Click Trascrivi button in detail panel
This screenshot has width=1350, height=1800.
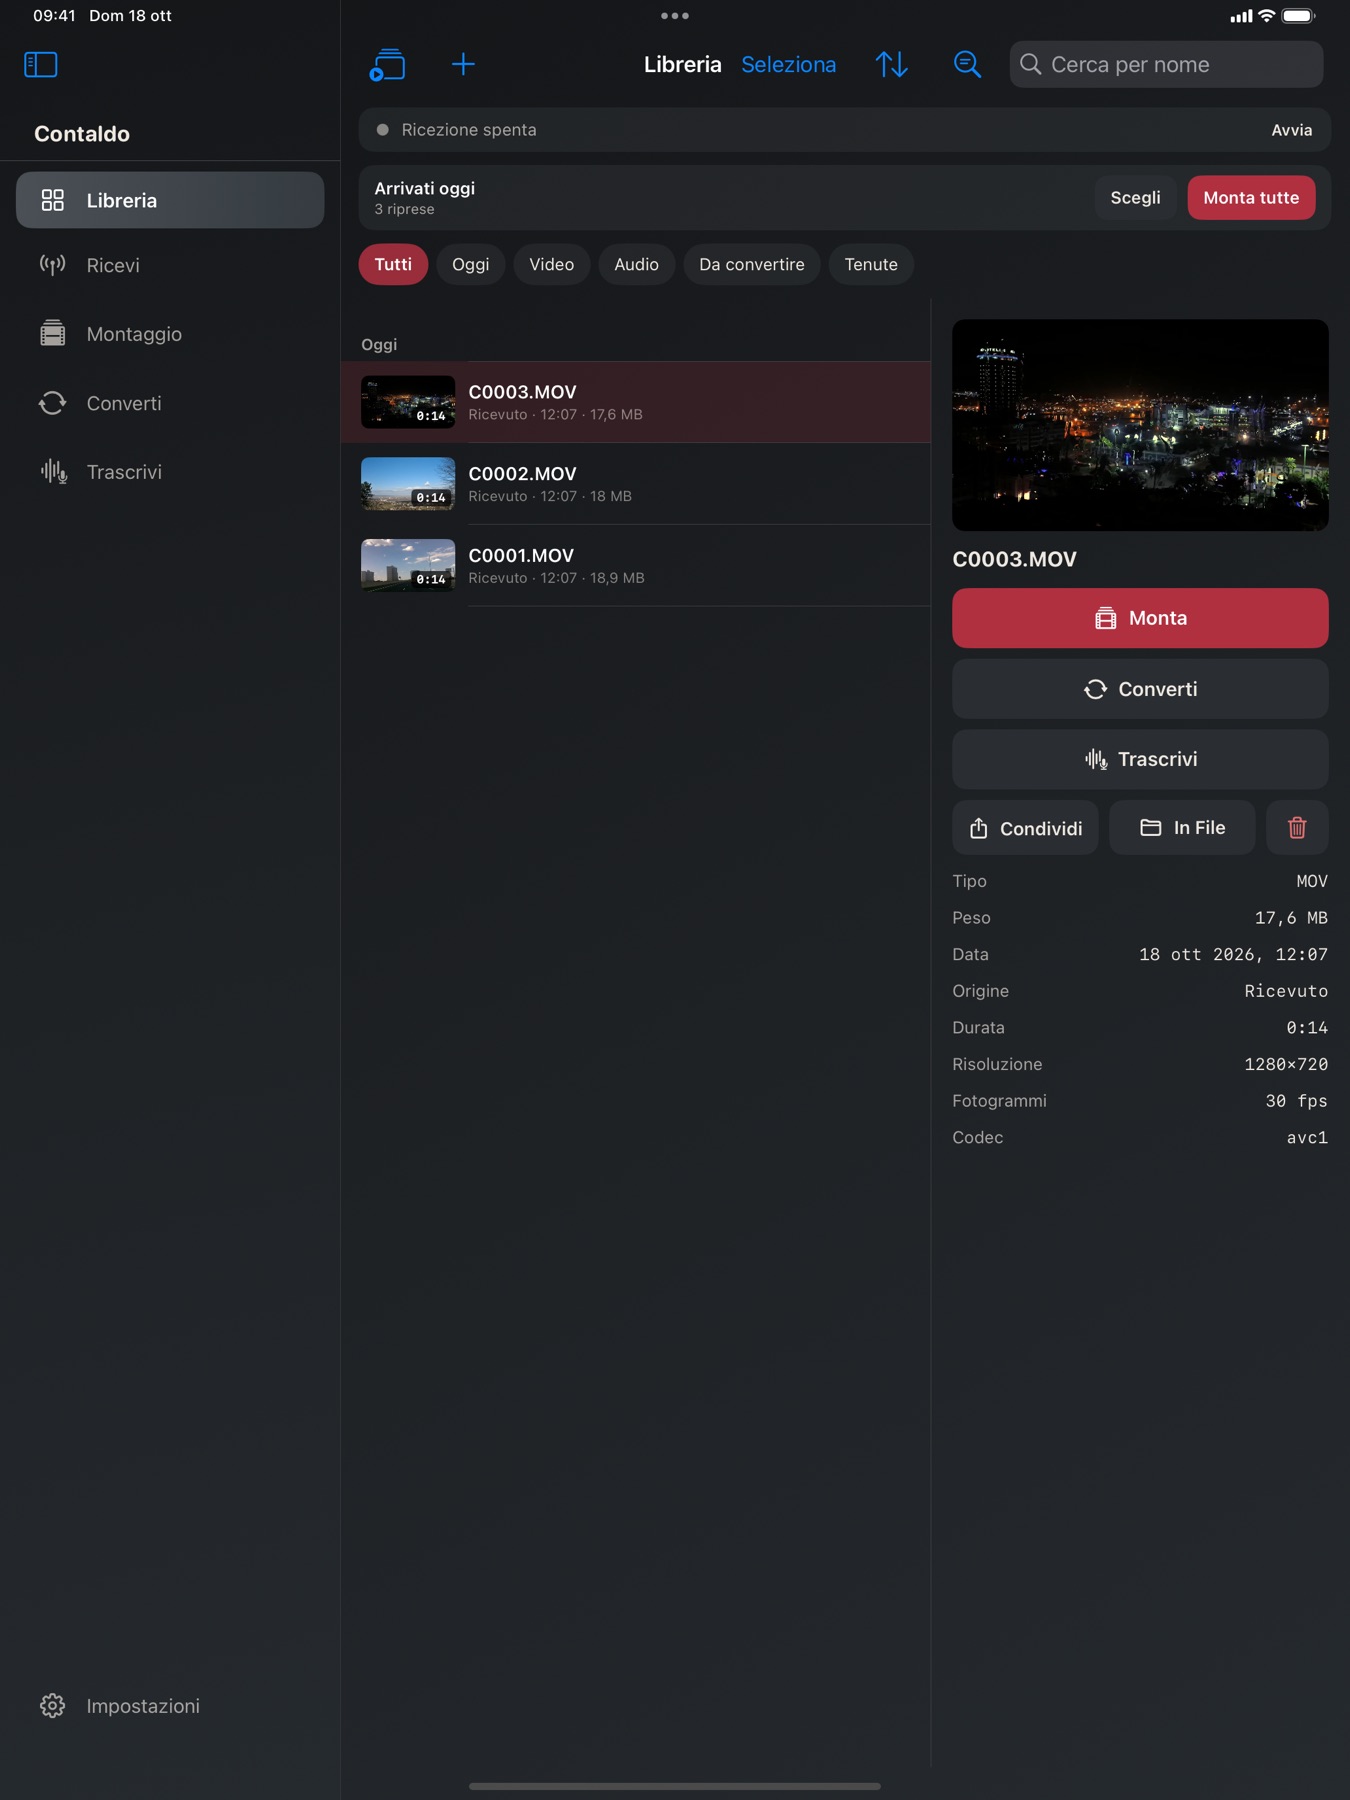tap(1140, 759)
